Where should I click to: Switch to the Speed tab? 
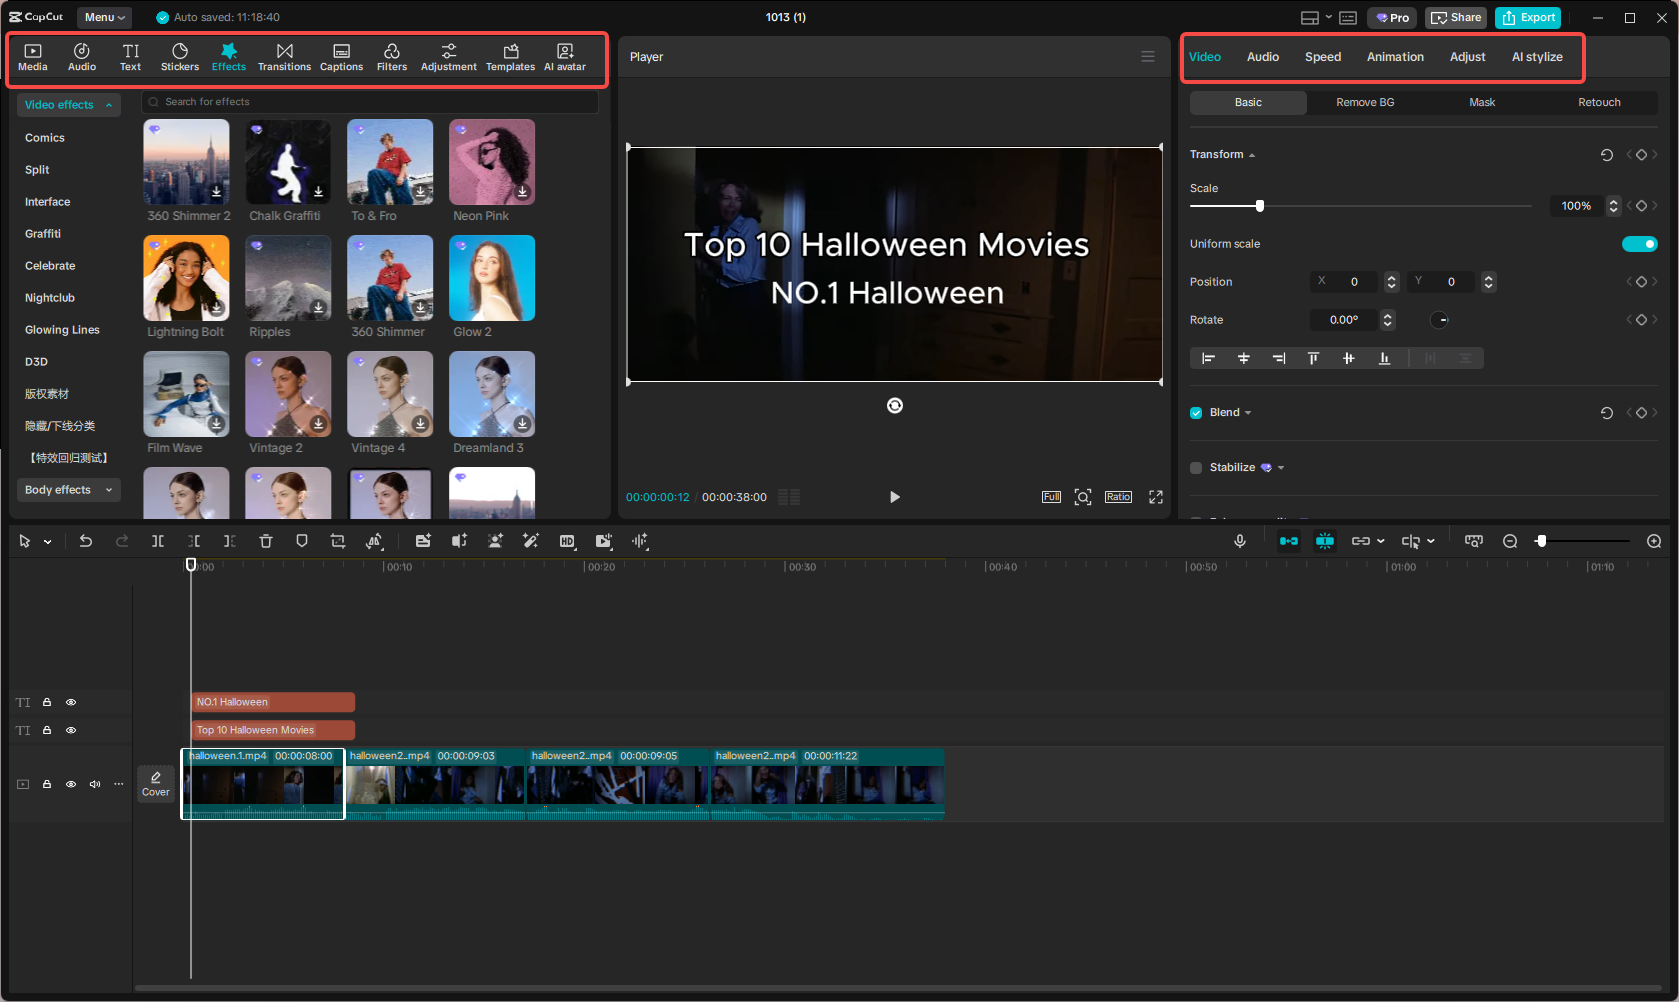(x=1323, y=57)
